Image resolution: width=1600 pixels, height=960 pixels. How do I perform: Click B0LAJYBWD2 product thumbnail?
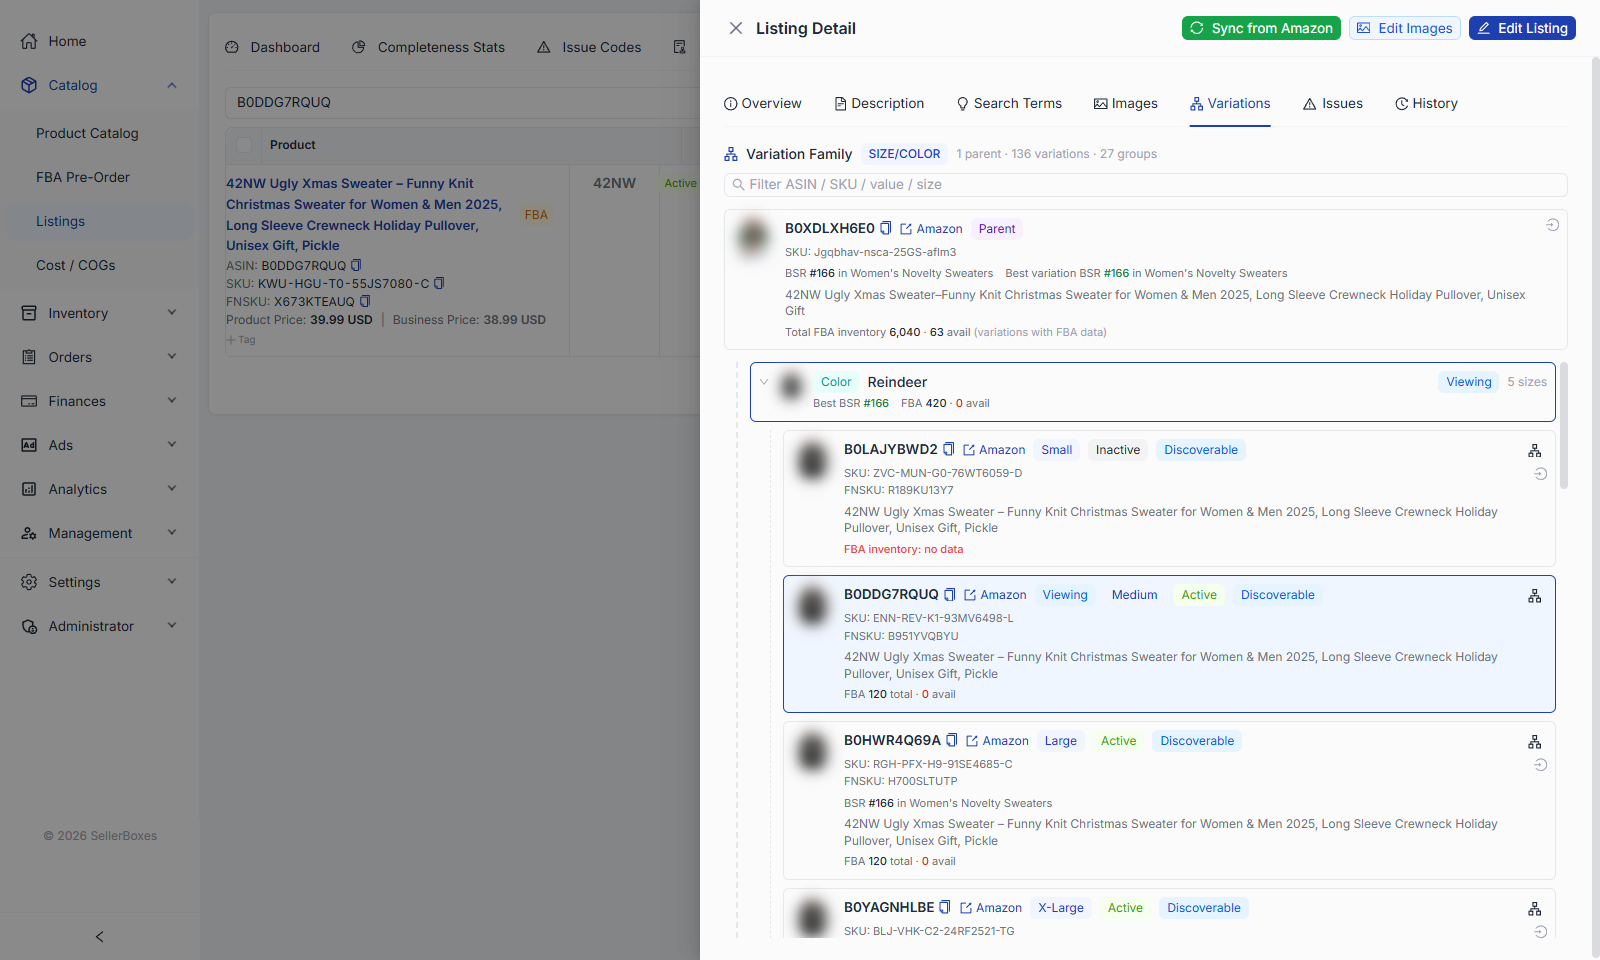(813, 461)
